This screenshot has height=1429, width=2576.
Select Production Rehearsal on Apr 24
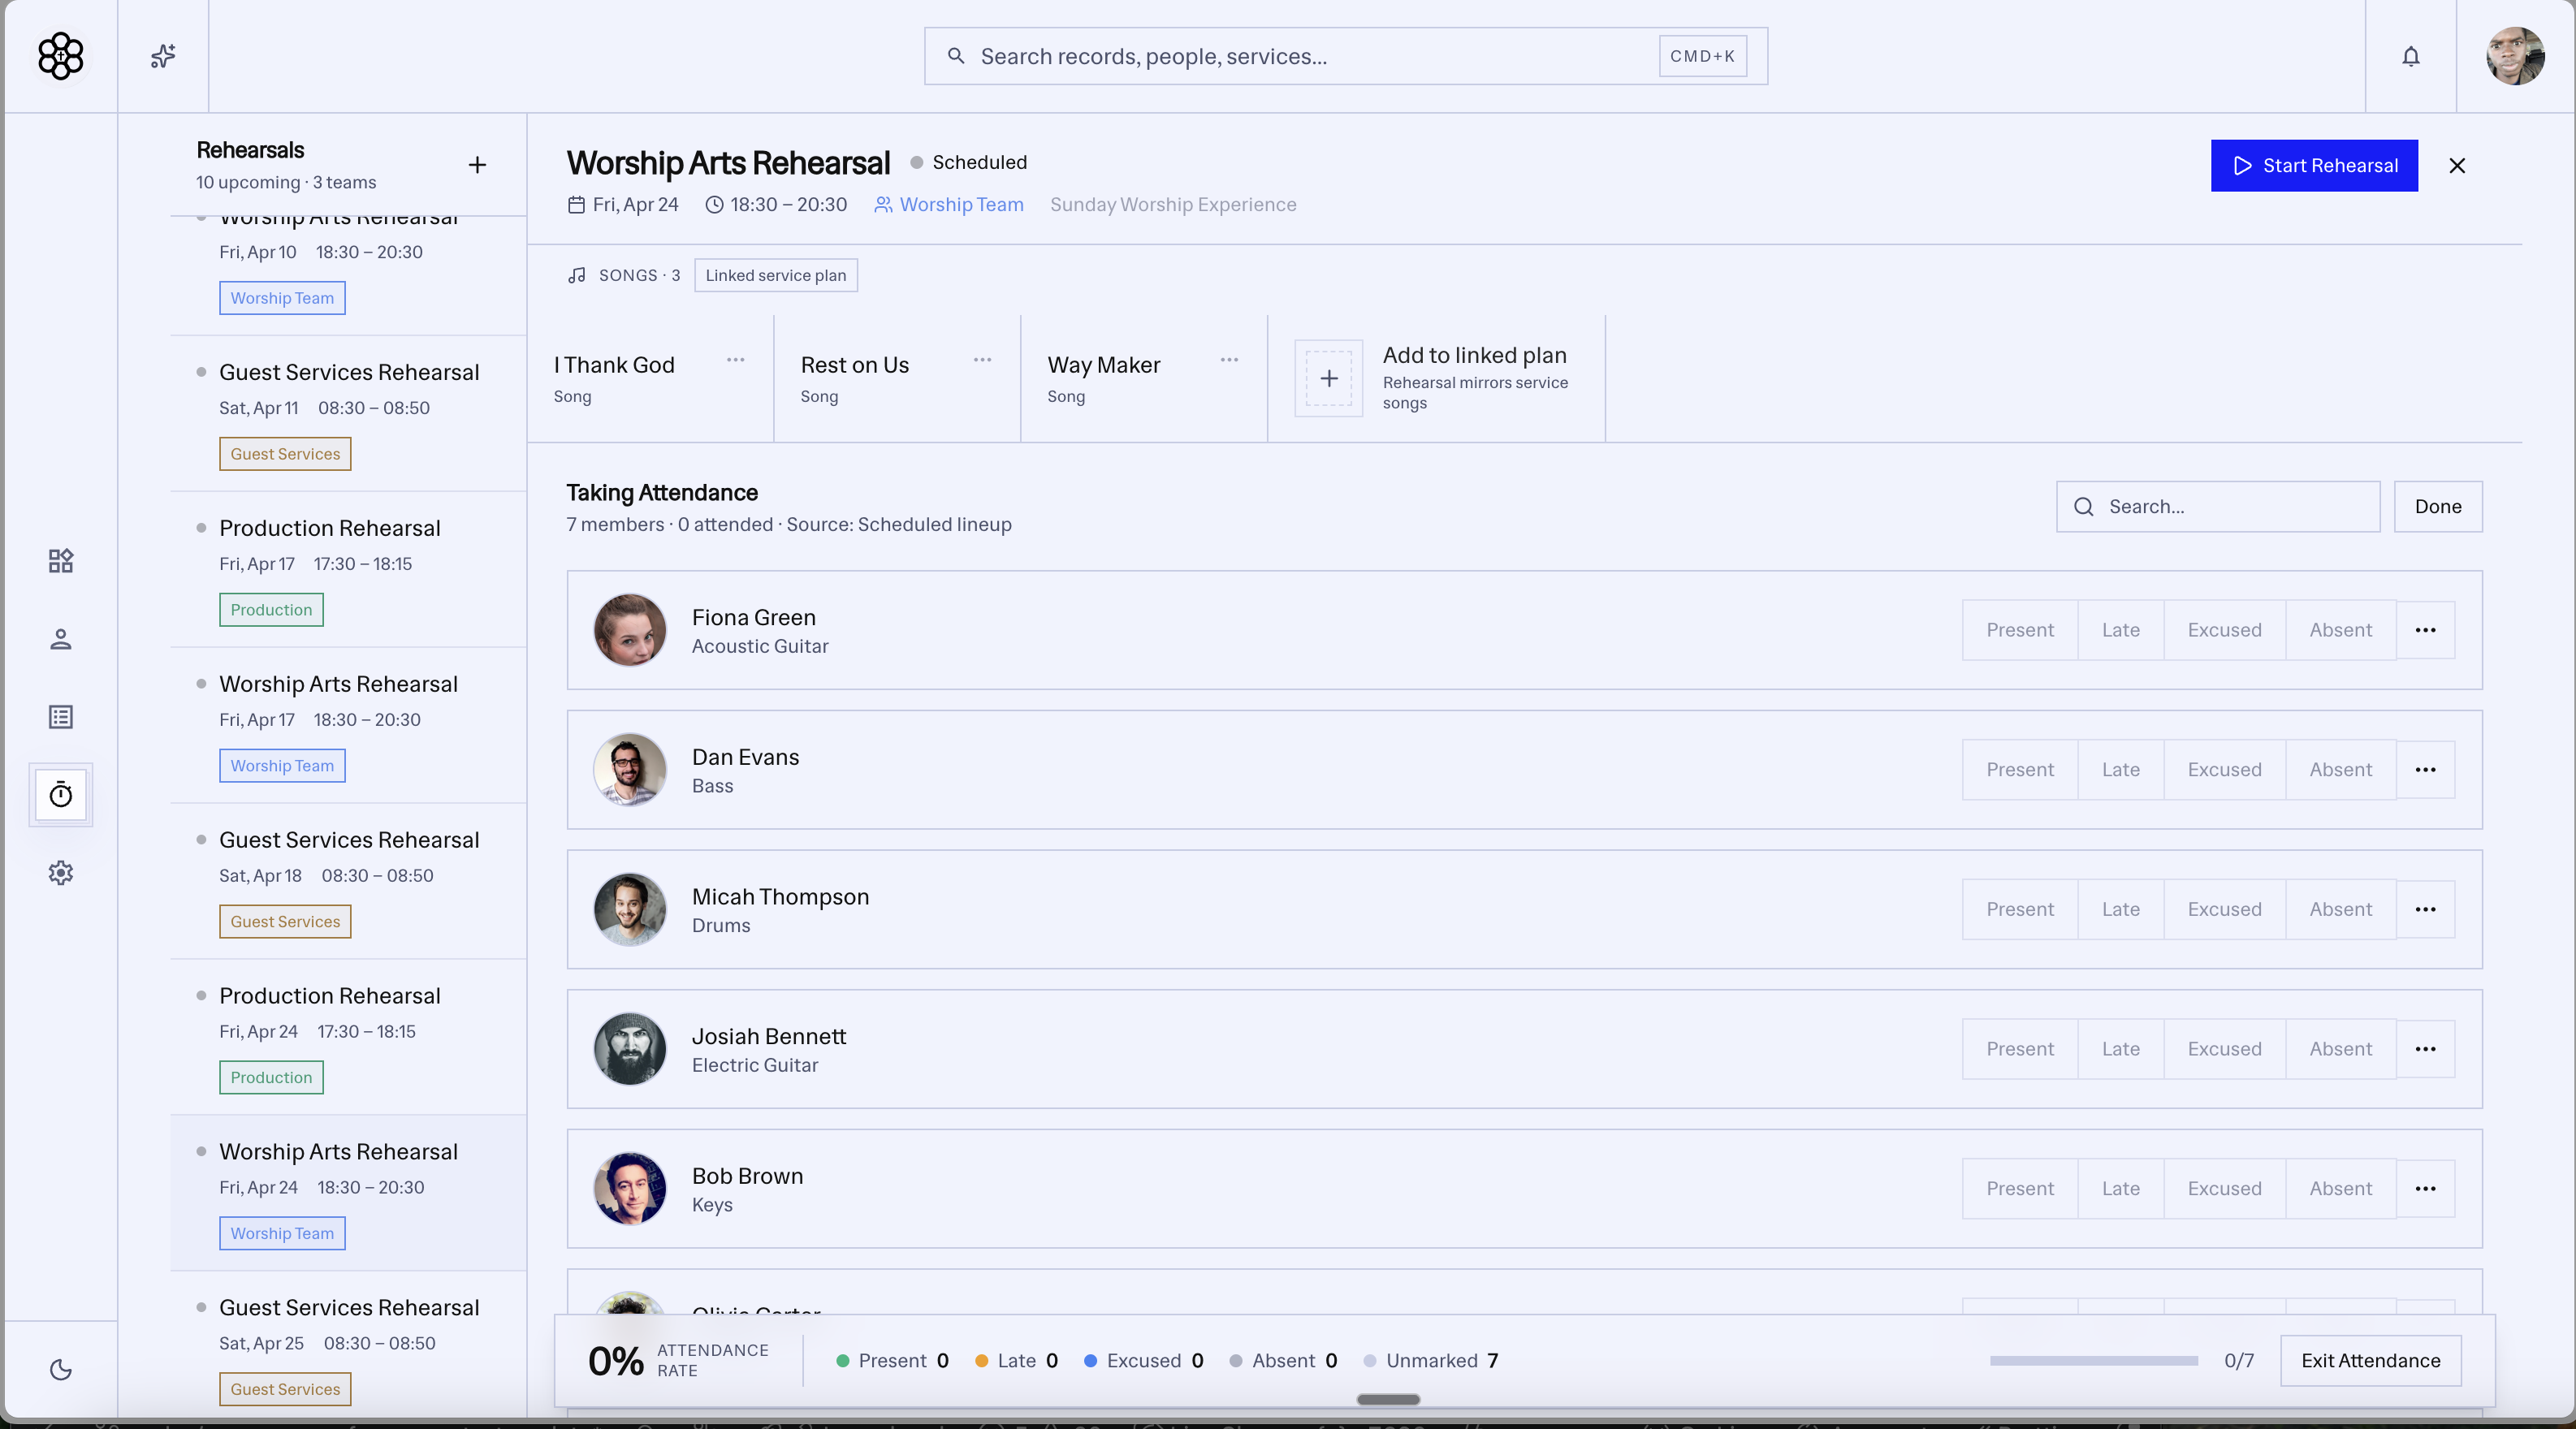[x=348, y=1038]
